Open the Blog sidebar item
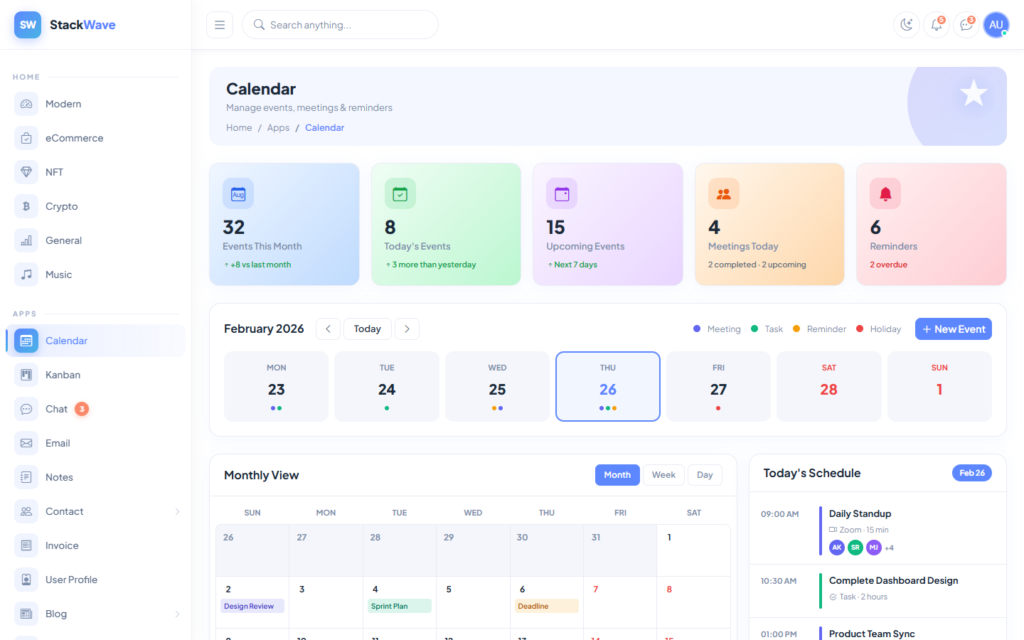This screenshot has height=640, width=1024. pos(96,614)
